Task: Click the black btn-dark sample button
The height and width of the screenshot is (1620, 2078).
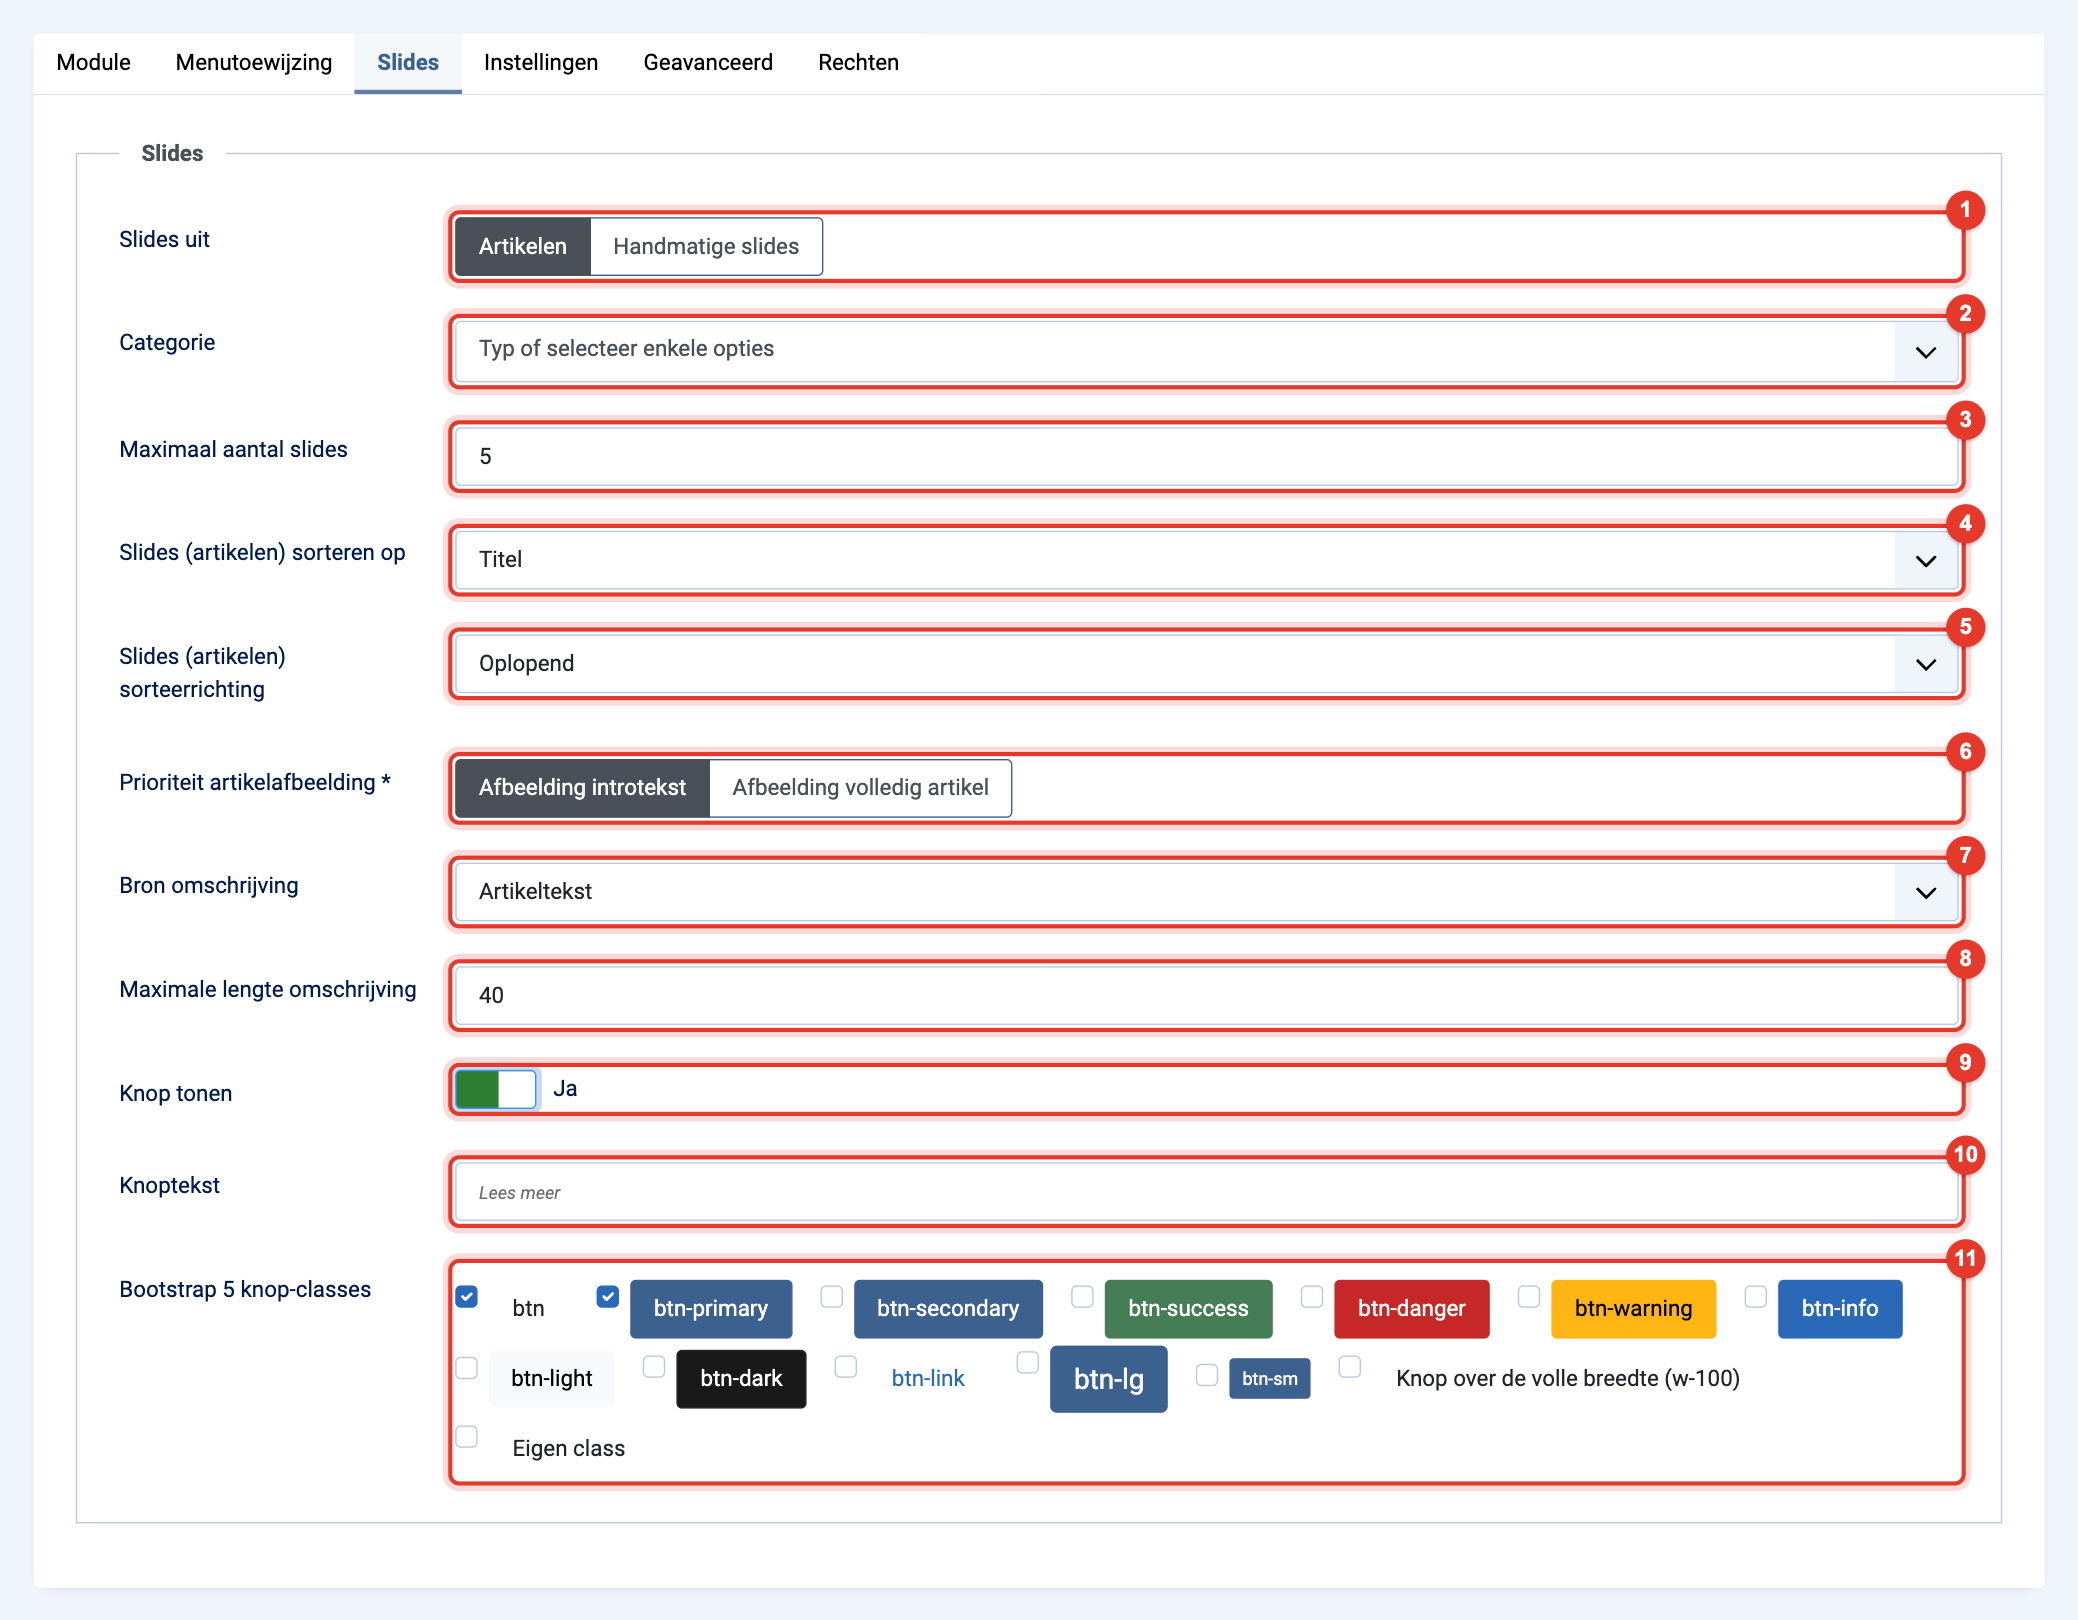Action: point(741,1379)
